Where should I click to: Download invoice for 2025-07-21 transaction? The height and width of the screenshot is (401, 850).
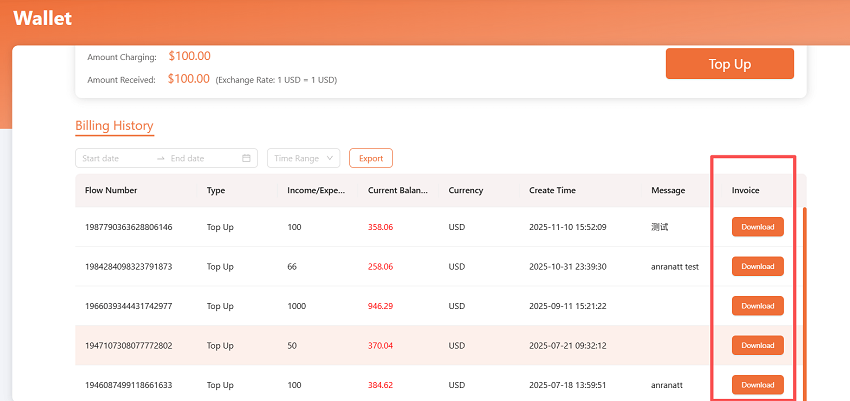click(757, 345)
